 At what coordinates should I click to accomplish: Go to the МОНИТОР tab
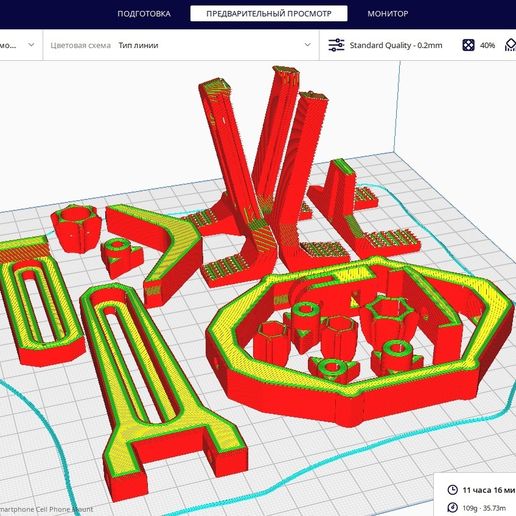[388, 14]
